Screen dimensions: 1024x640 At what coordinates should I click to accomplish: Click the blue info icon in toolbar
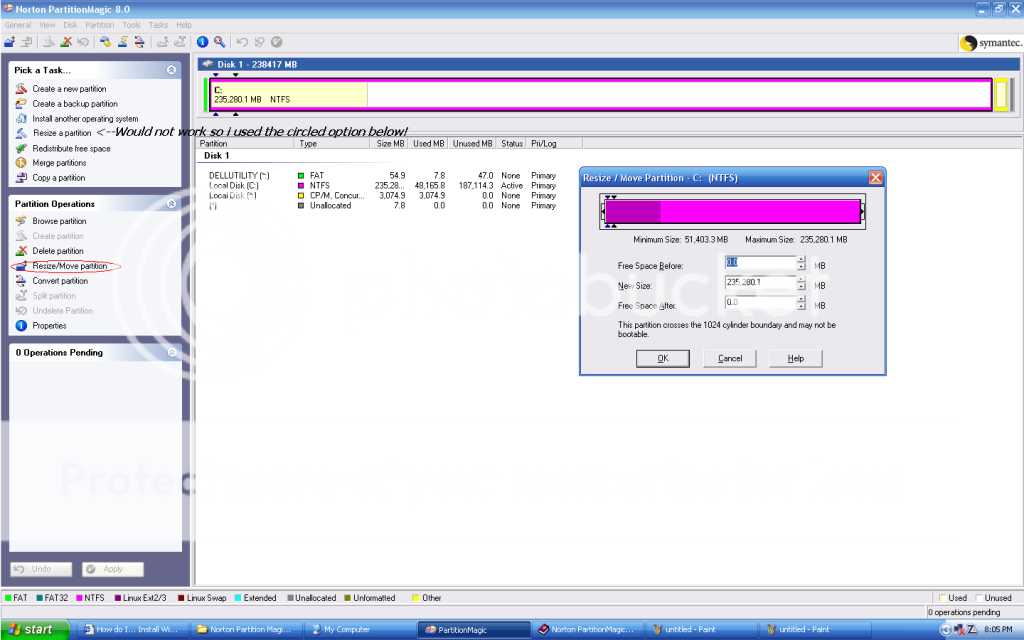tap(202, 42)
